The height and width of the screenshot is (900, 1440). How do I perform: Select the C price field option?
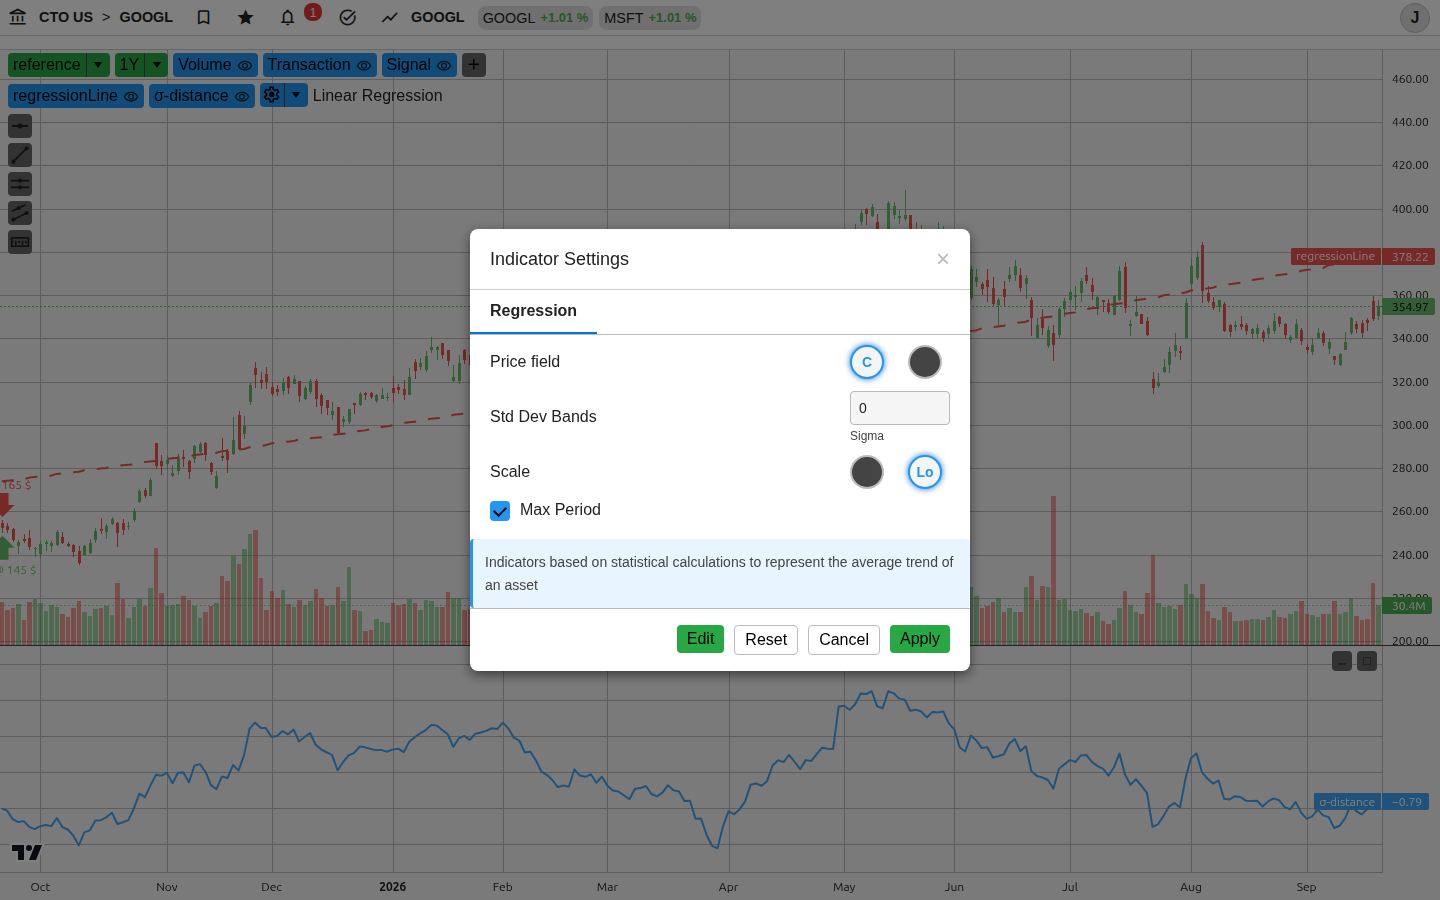867,362
